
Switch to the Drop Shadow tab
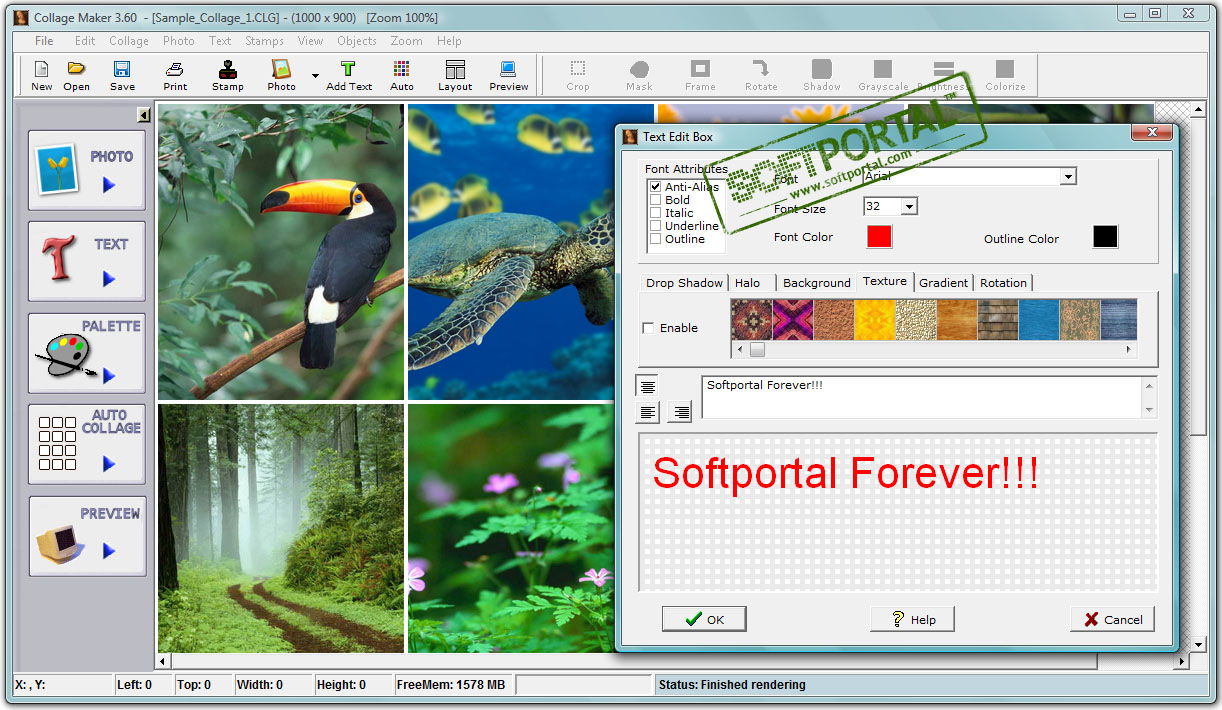tap(684, 283)
